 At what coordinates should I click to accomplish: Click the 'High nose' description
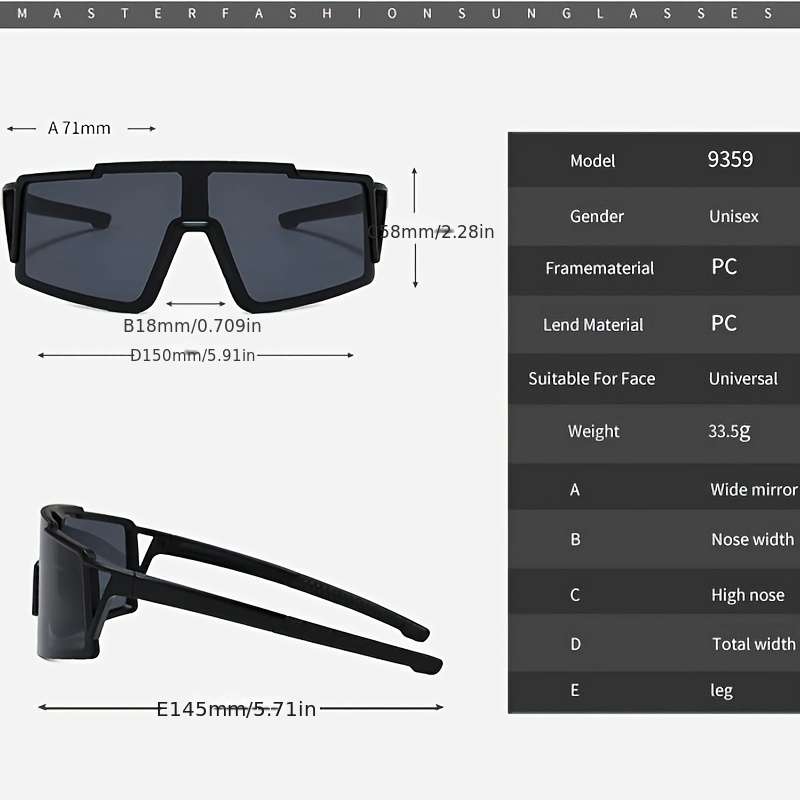pyautogui.click(x=748, y=595)
